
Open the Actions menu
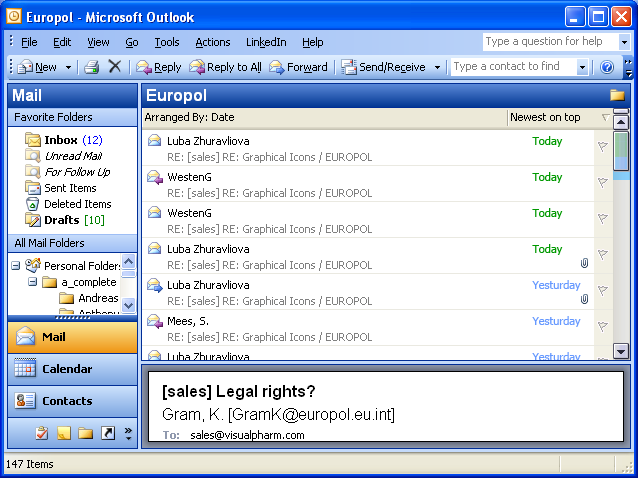[212, 42]
